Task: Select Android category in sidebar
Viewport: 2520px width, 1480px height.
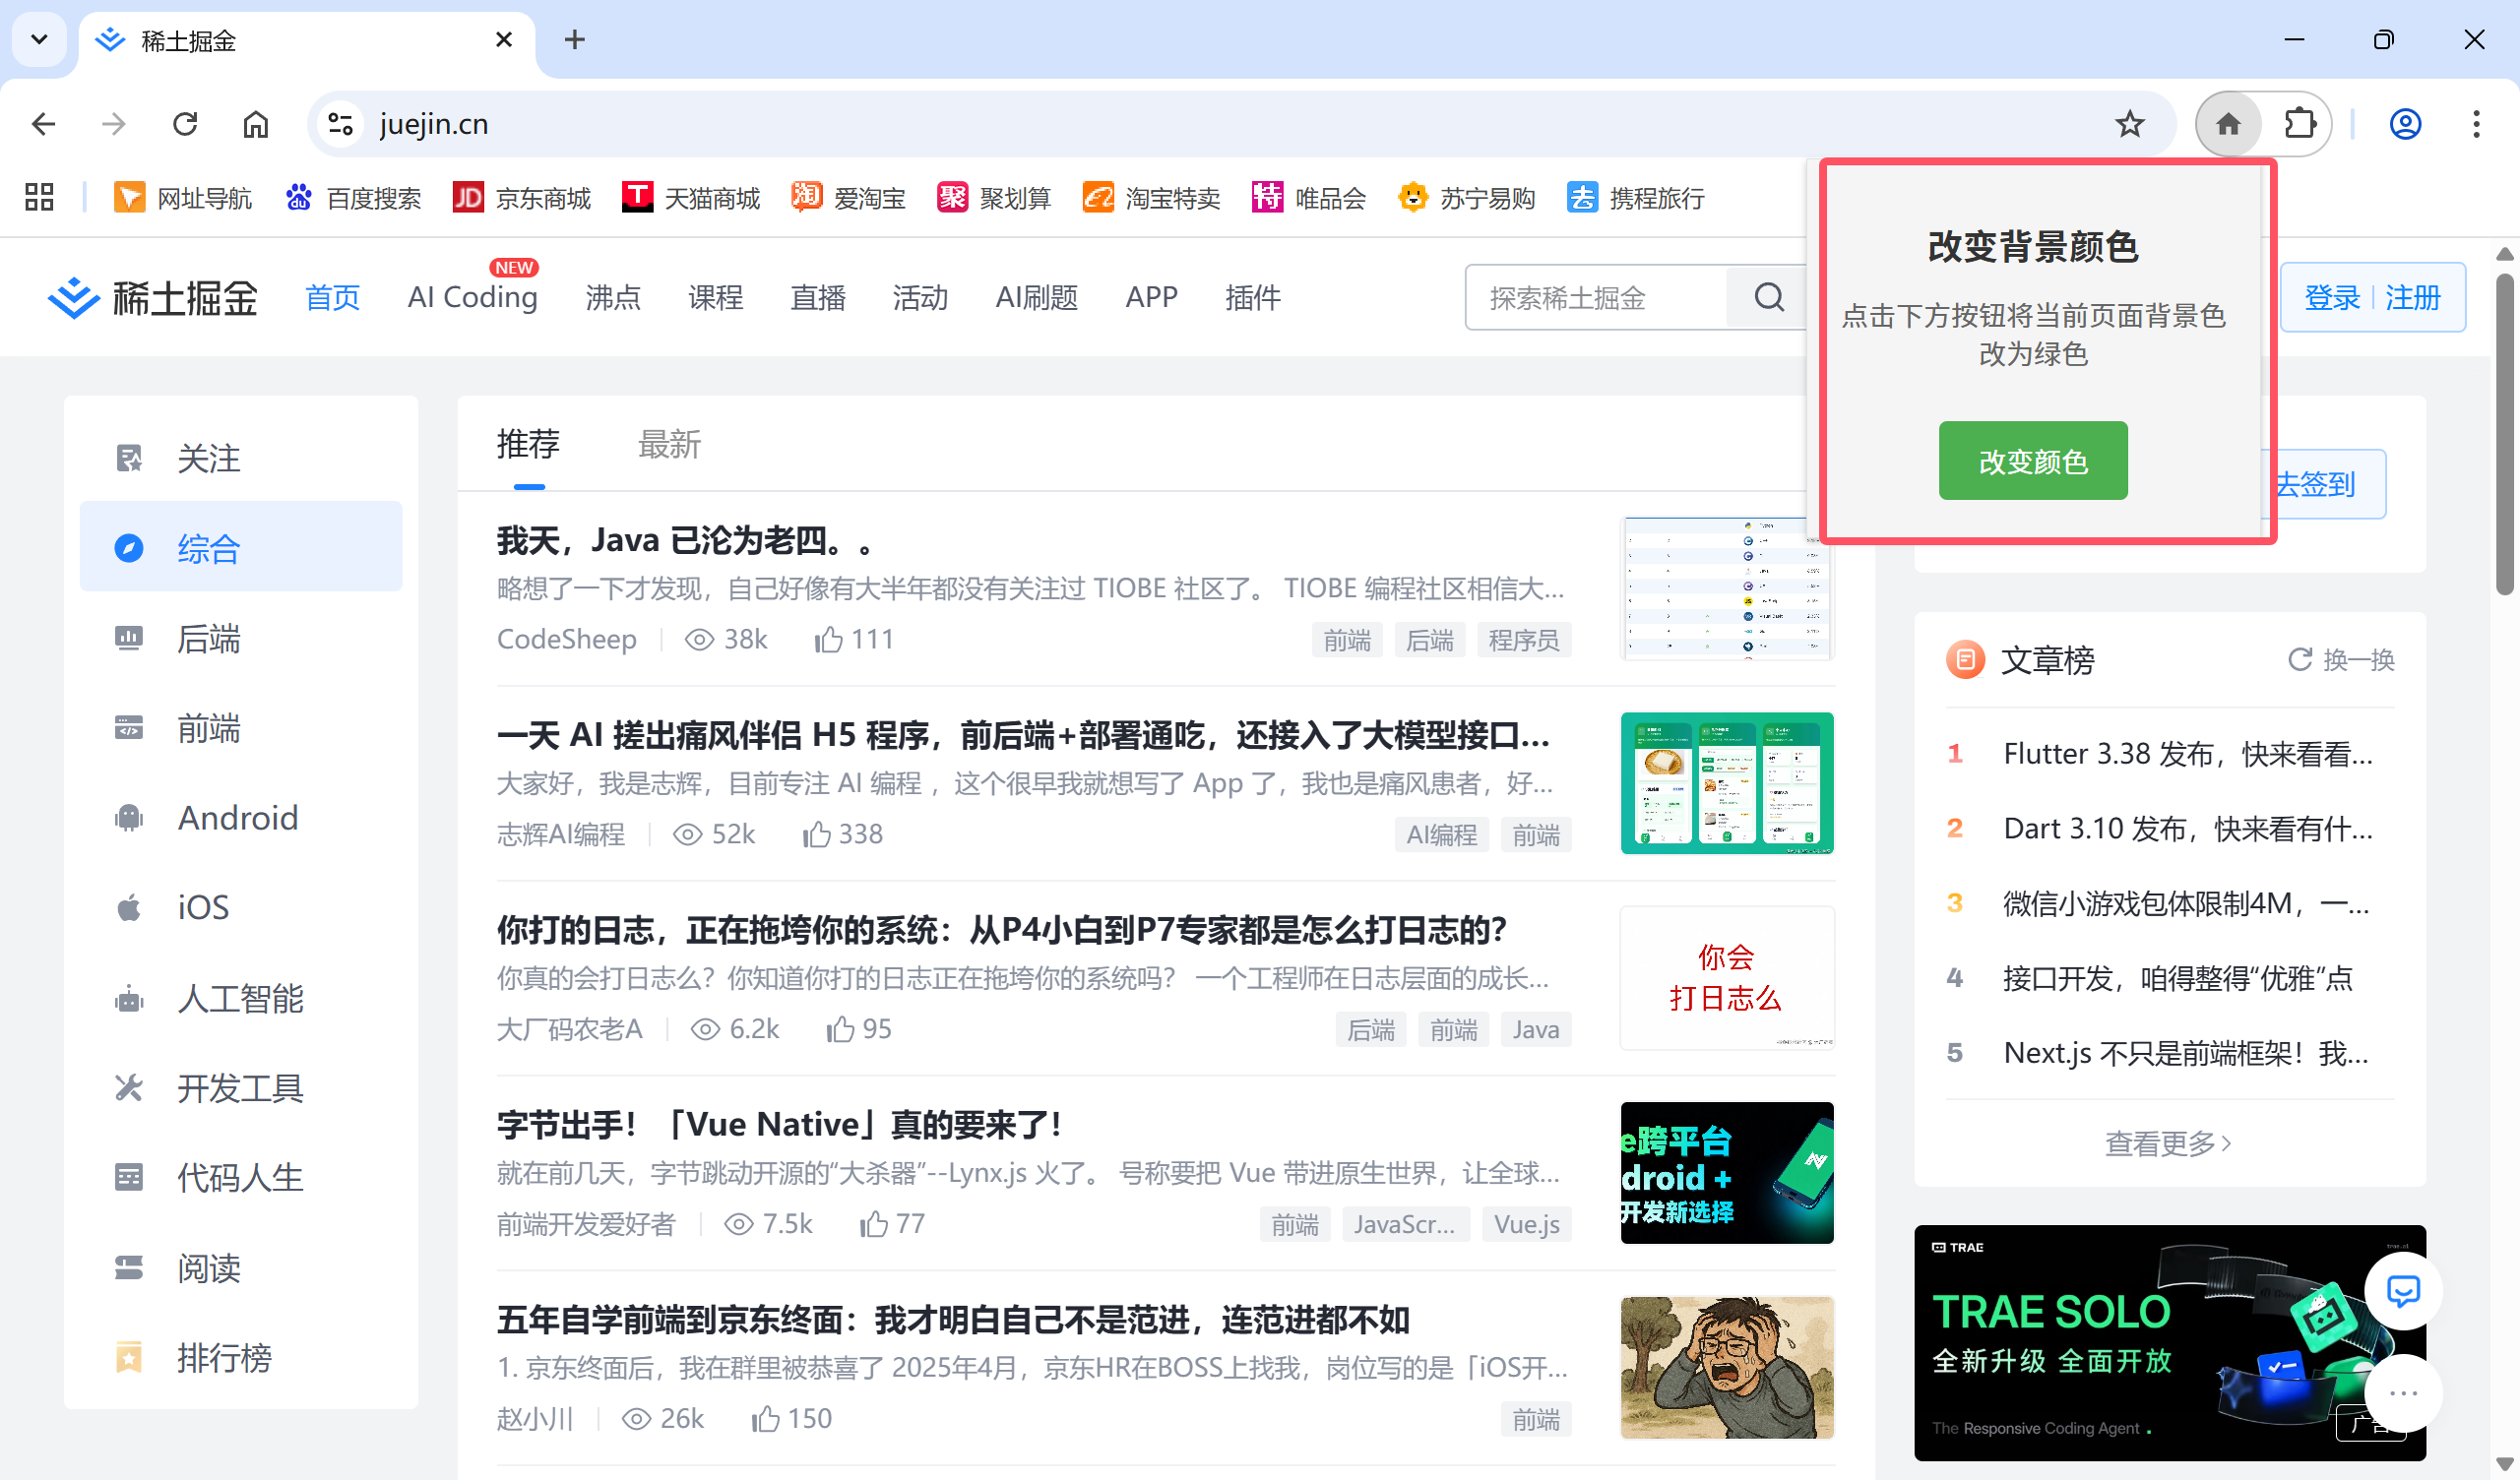Action: click(x=238, y=818)
